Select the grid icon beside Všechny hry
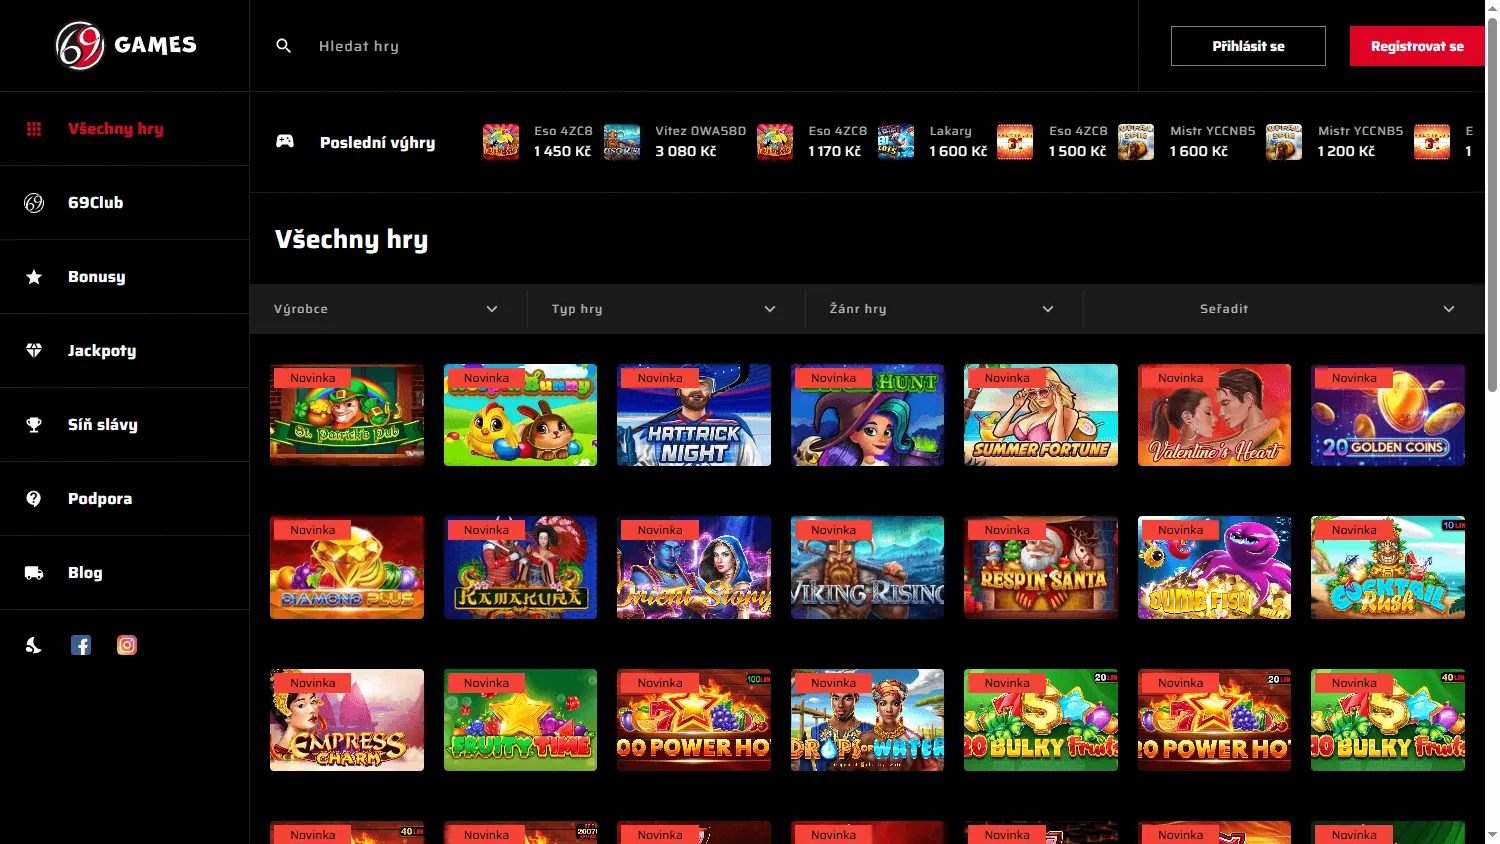This screenshot has height=844, width=1500. point(33,128)
